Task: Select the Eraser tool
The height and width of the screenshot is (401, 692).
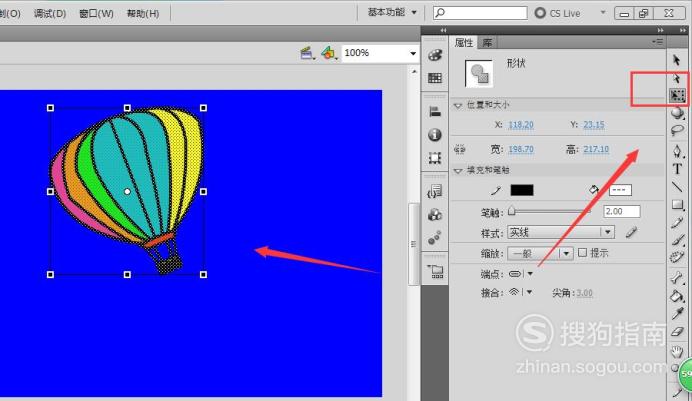Action: (x=677, y=332)
